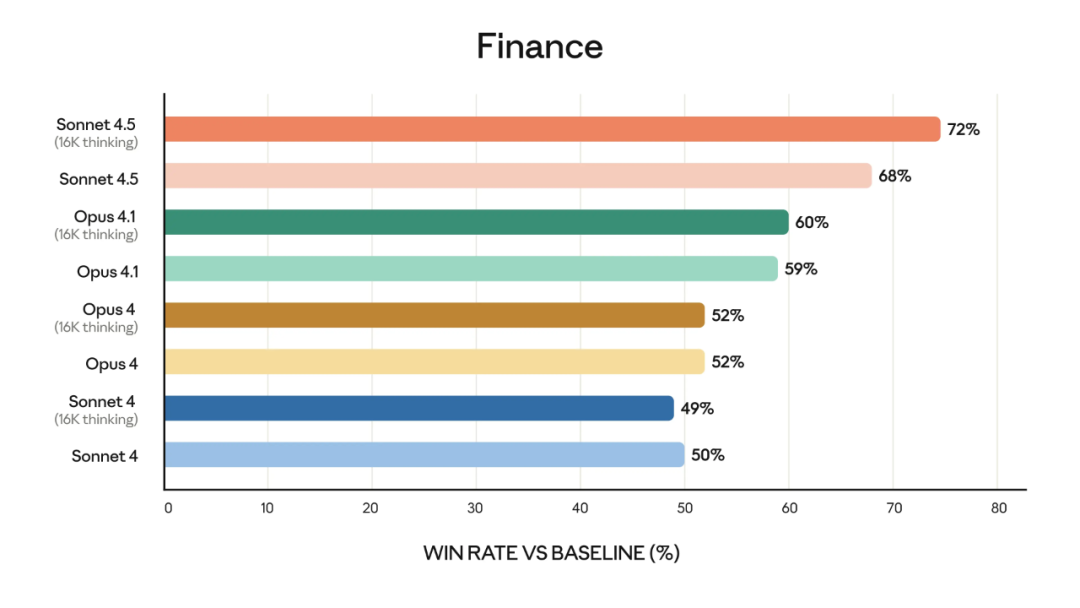Click the WIN RATE VS BASELINE axis title
Viewport: 1080px width, 608px height.
point(551,552)
